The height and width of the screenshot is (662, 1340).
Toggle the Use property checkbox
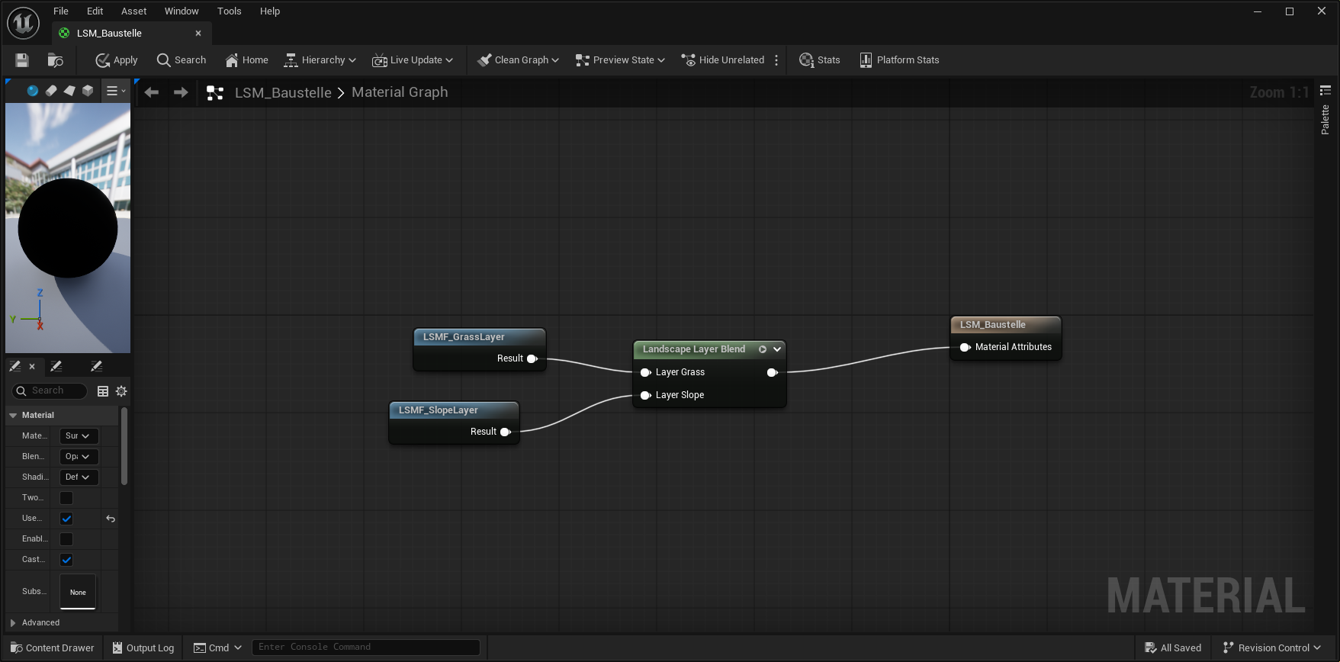[x=66, y=519]
